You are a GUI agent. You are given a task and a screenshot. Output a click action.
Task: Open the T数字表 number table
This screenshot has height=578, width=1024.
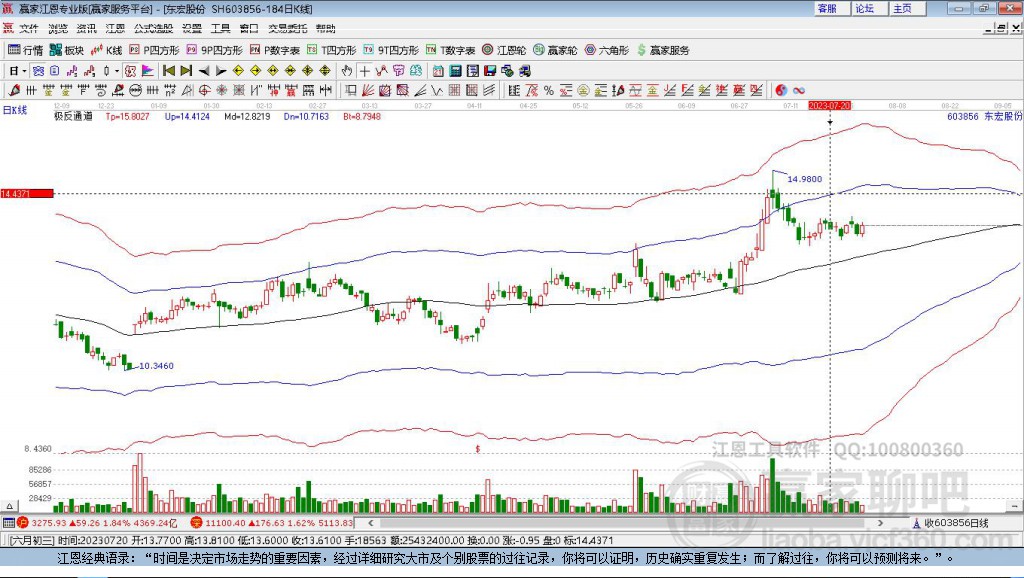(x=451, y=50)
